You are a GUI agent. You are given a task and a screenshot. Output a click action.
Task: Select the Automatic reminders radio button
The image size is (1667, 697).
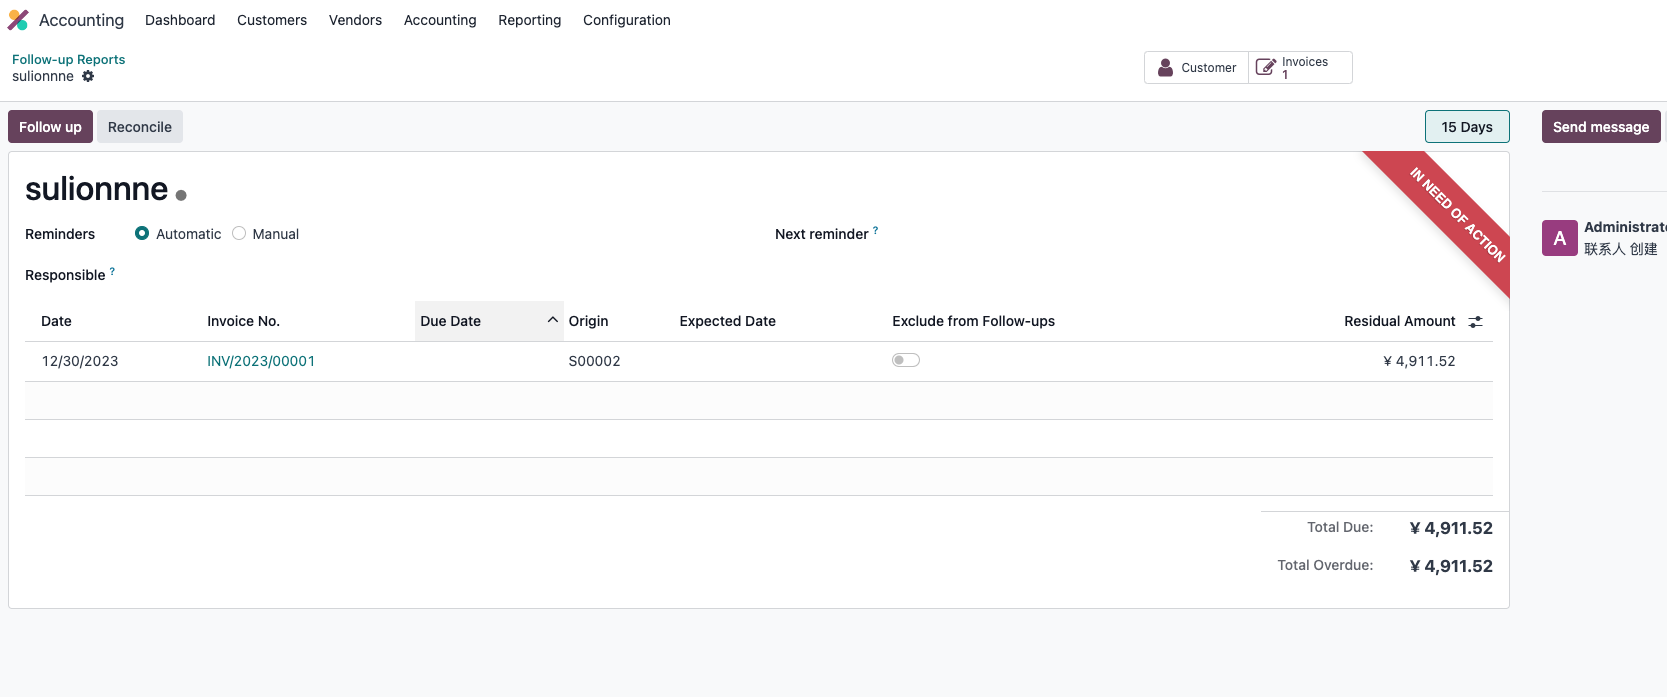click(x=142, y=233)
